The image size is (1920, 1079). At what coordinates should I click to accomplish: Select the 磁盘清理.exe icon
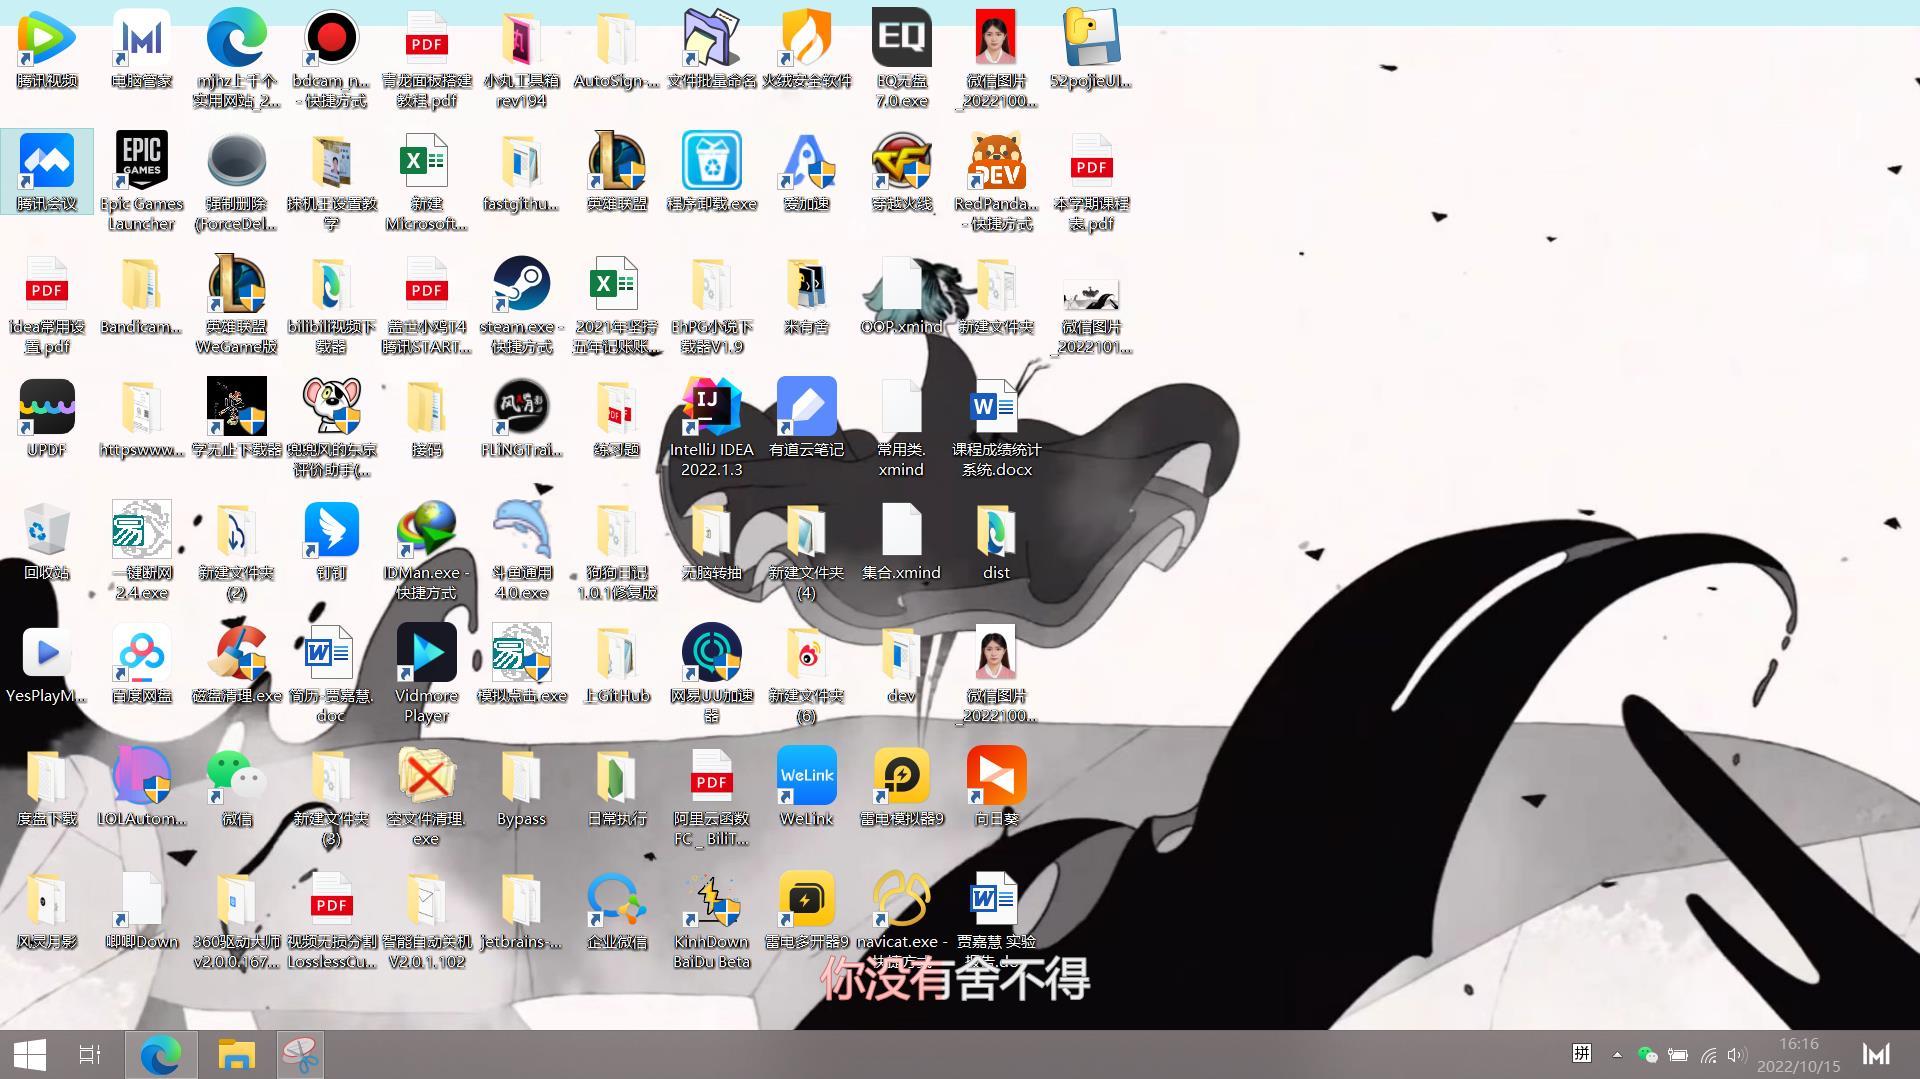(x=236, y=664)
